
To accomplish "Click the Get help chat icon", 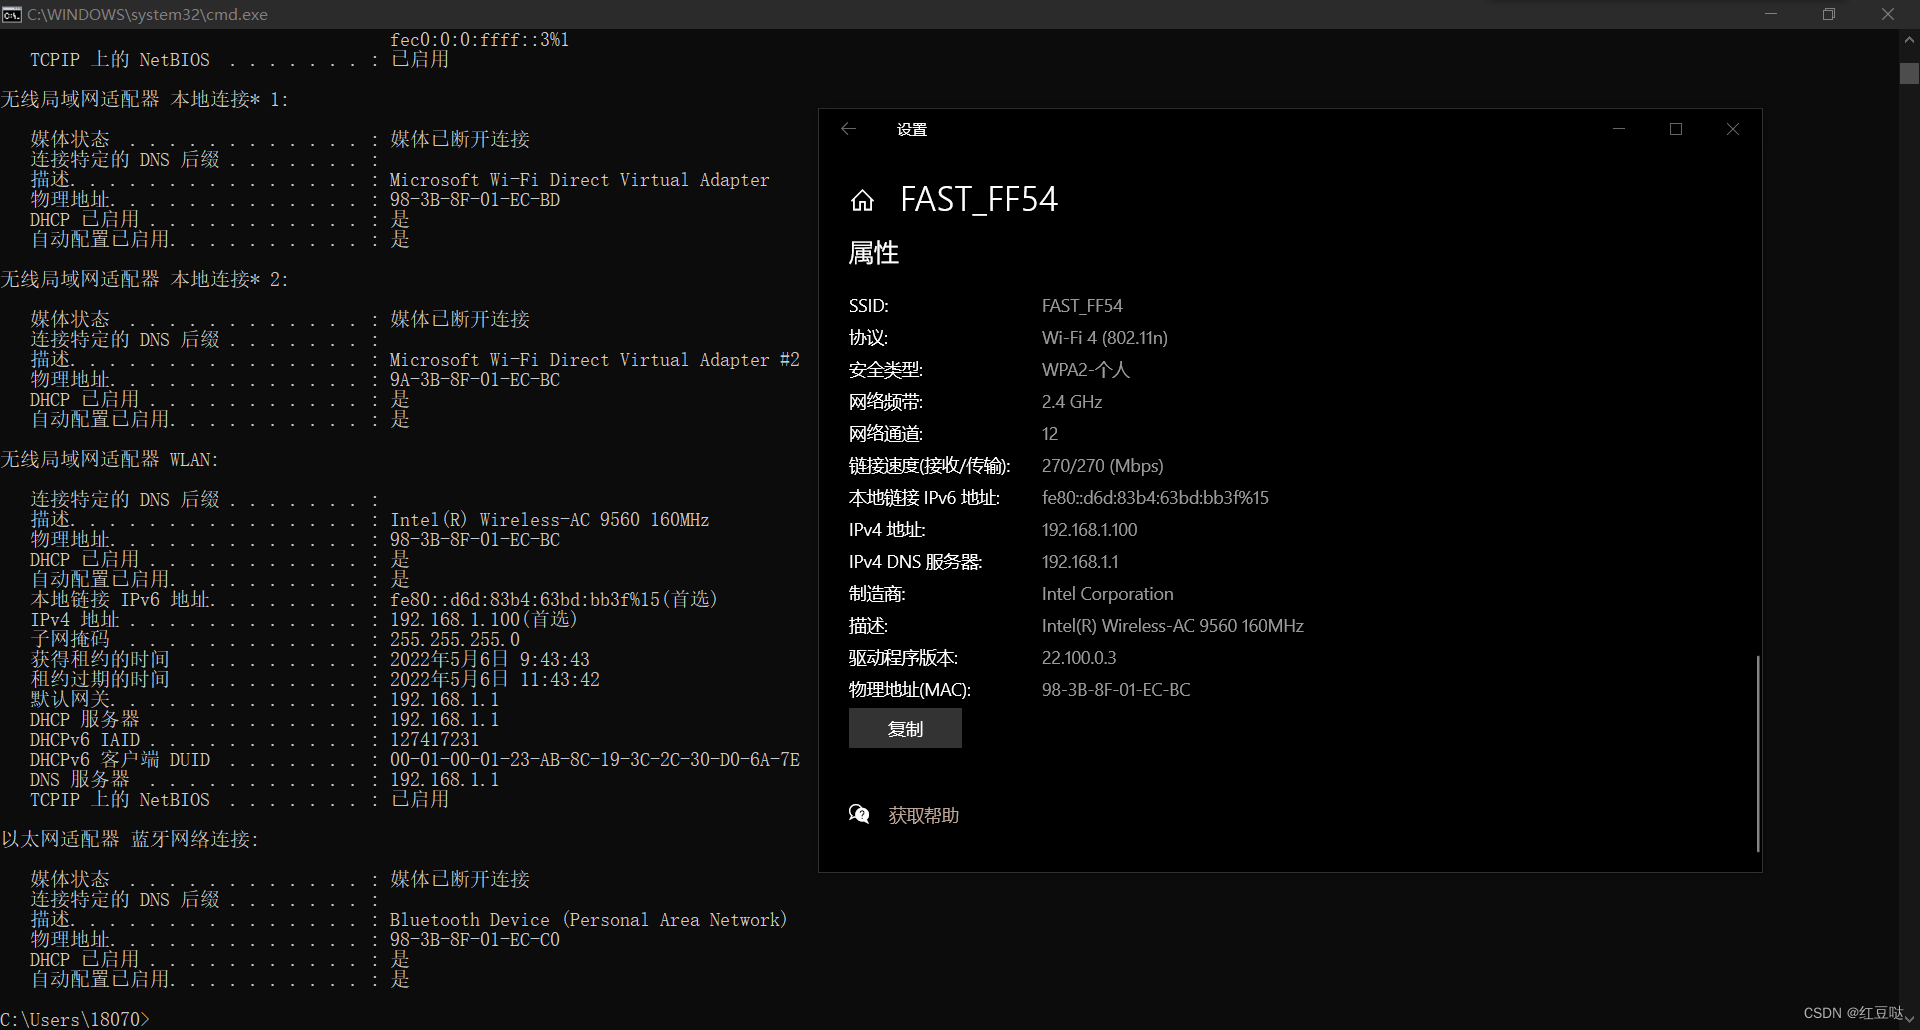I will point(859,814).
